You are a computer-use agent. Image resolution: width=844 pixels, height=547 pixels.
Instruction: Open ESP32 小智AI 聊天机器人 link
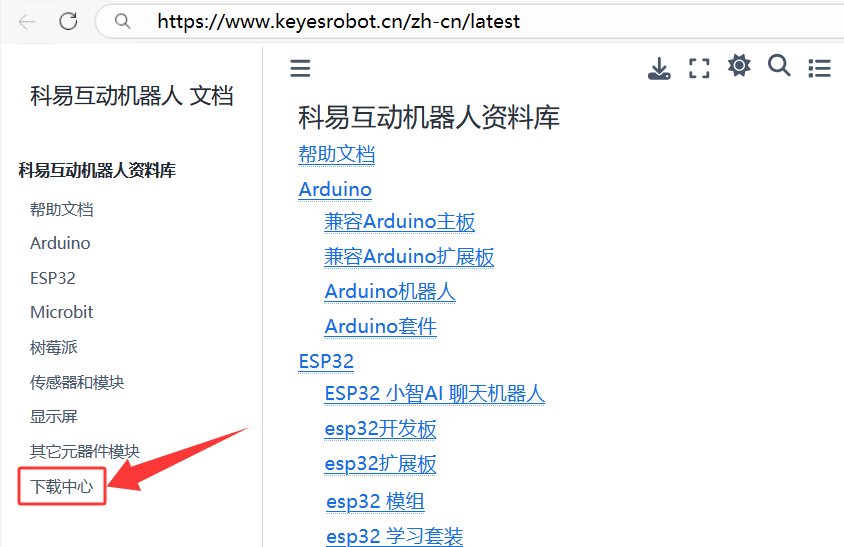(x=434, y=394)
